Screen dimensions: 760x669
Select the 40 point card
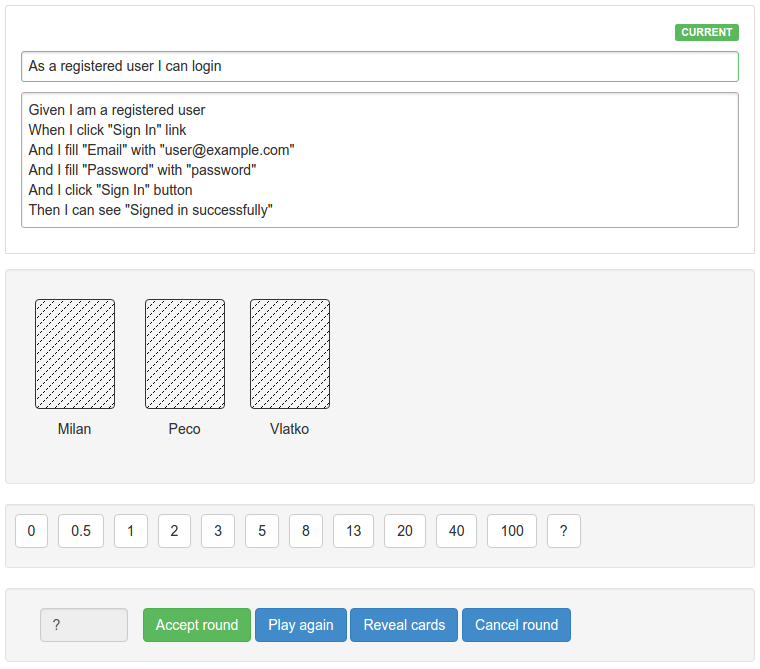coord(457,531)
